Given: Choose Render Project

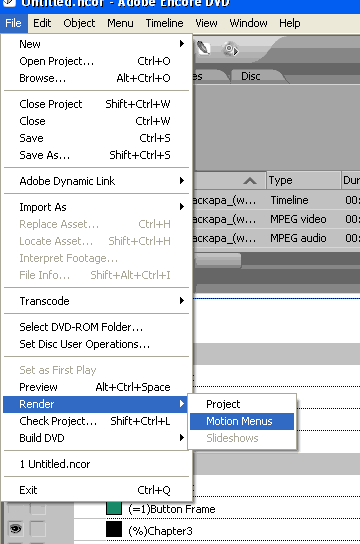Looking at the screenshot, I should 242,404.
